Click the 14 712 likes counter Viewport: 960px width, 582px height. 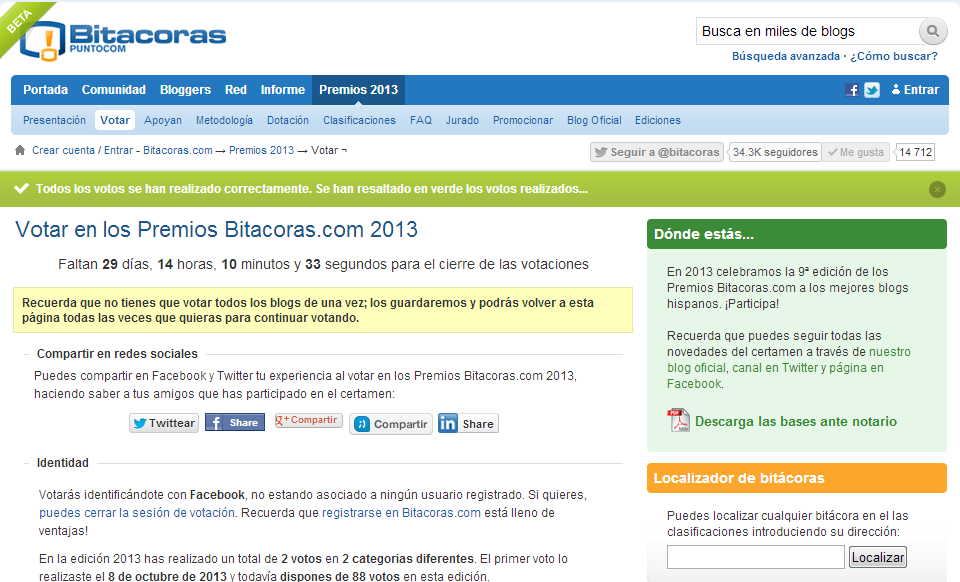pos(915,152)
